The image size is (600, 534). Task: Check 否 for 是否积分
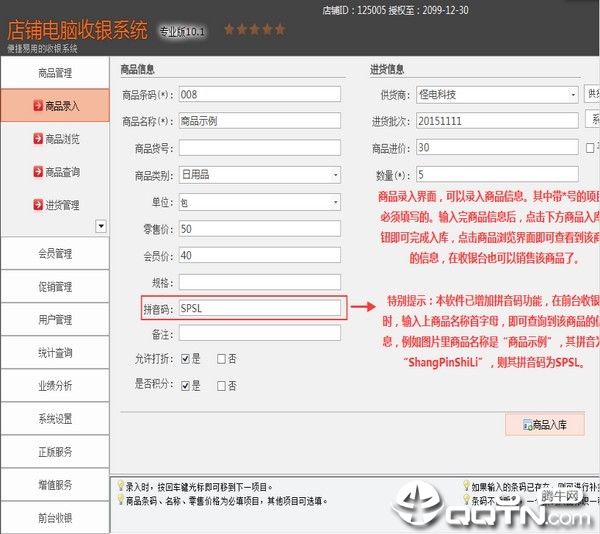pos(221,386)
